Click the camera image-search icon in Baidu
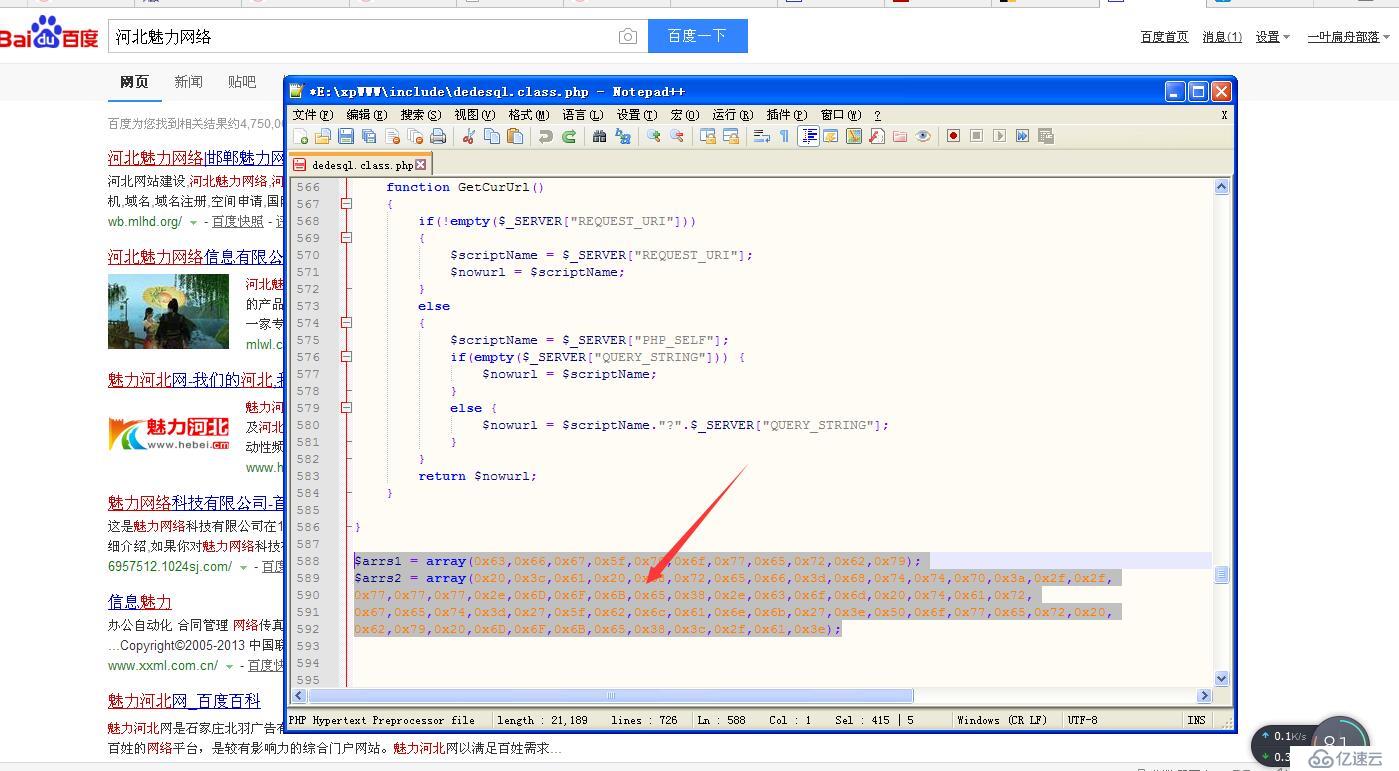Screen dimensions: 1399x771 (628, 37)
